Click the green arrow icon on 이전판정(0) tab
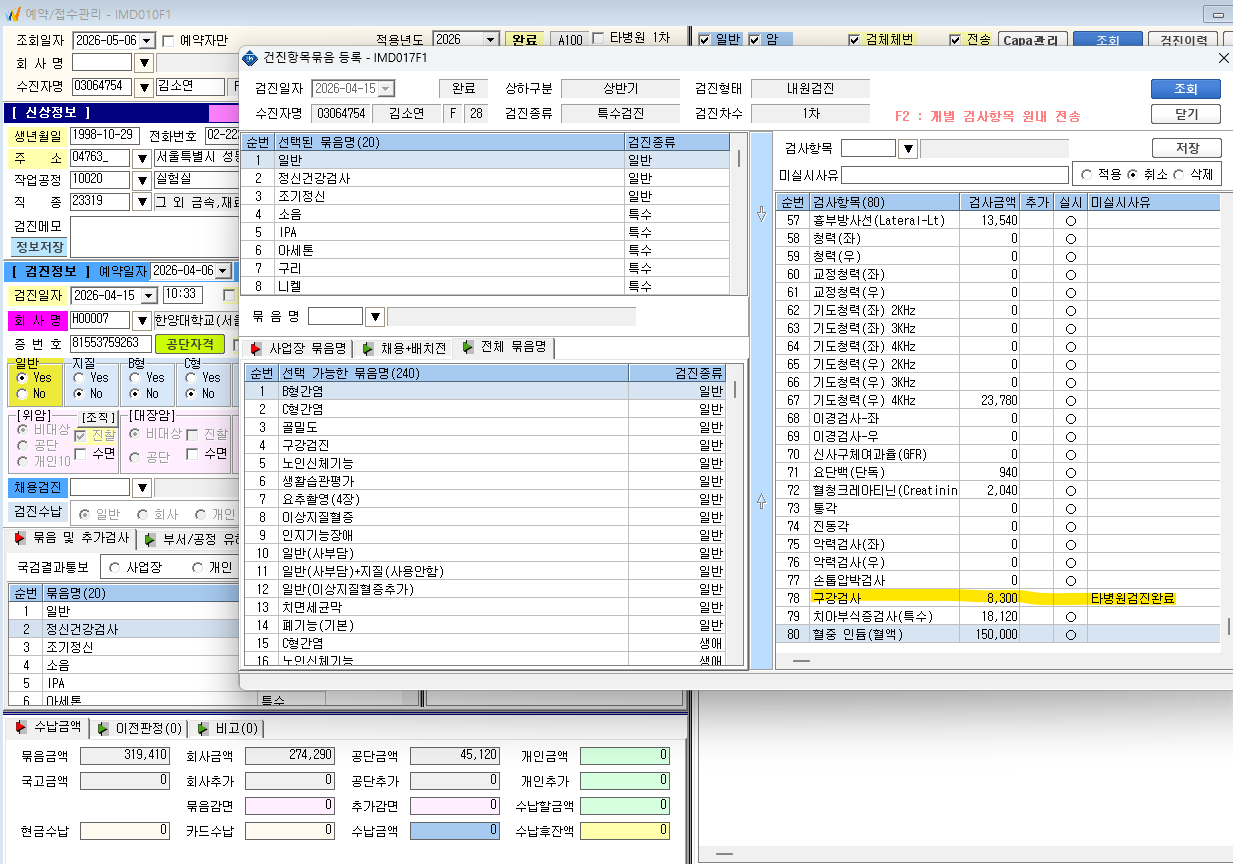 (x=105, y=728)
